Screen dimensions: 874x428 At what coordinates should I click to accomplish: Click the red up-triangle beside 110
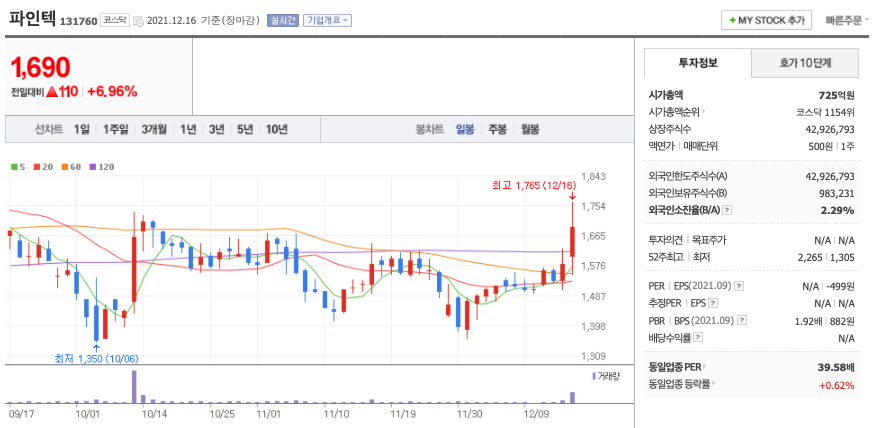(x=52, y=92)
